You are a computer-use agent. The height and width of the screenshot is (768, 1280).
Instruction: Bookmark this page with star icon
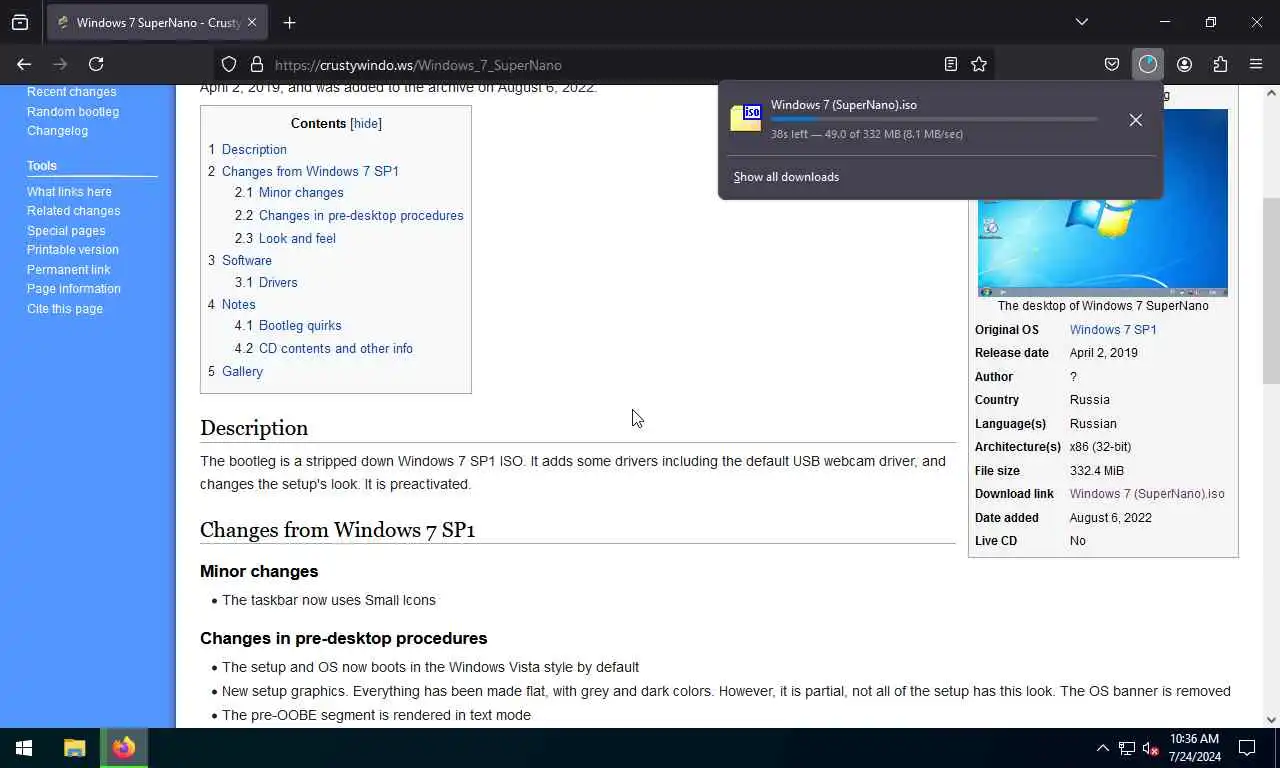[979, 64]
